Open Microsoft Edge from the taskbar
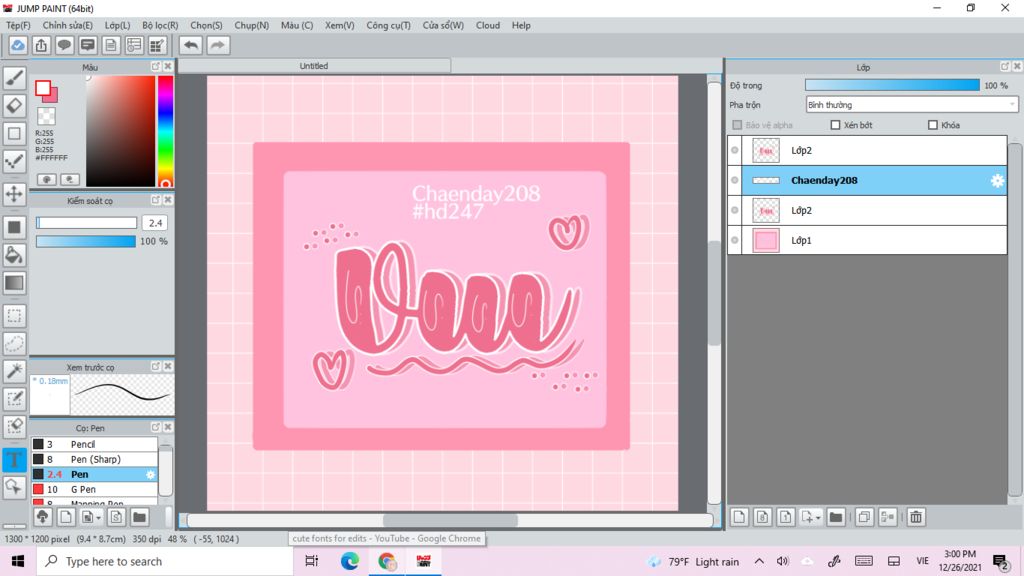The width and height of the screenshot is (1024, 576). (x=349, y=562)
